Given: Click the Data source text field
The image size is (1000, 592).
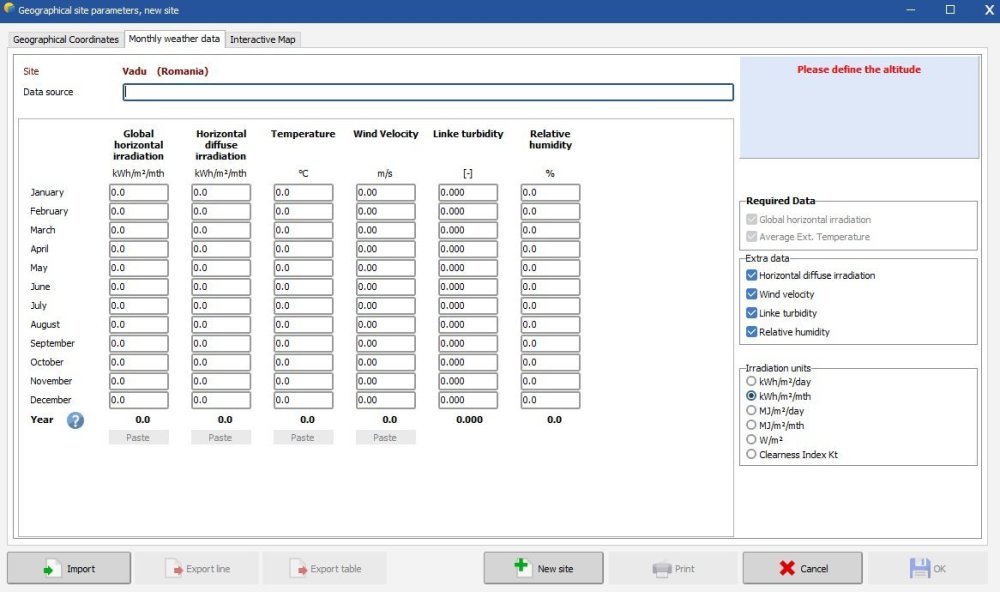Looking at the screenshot, I should 428,92.
